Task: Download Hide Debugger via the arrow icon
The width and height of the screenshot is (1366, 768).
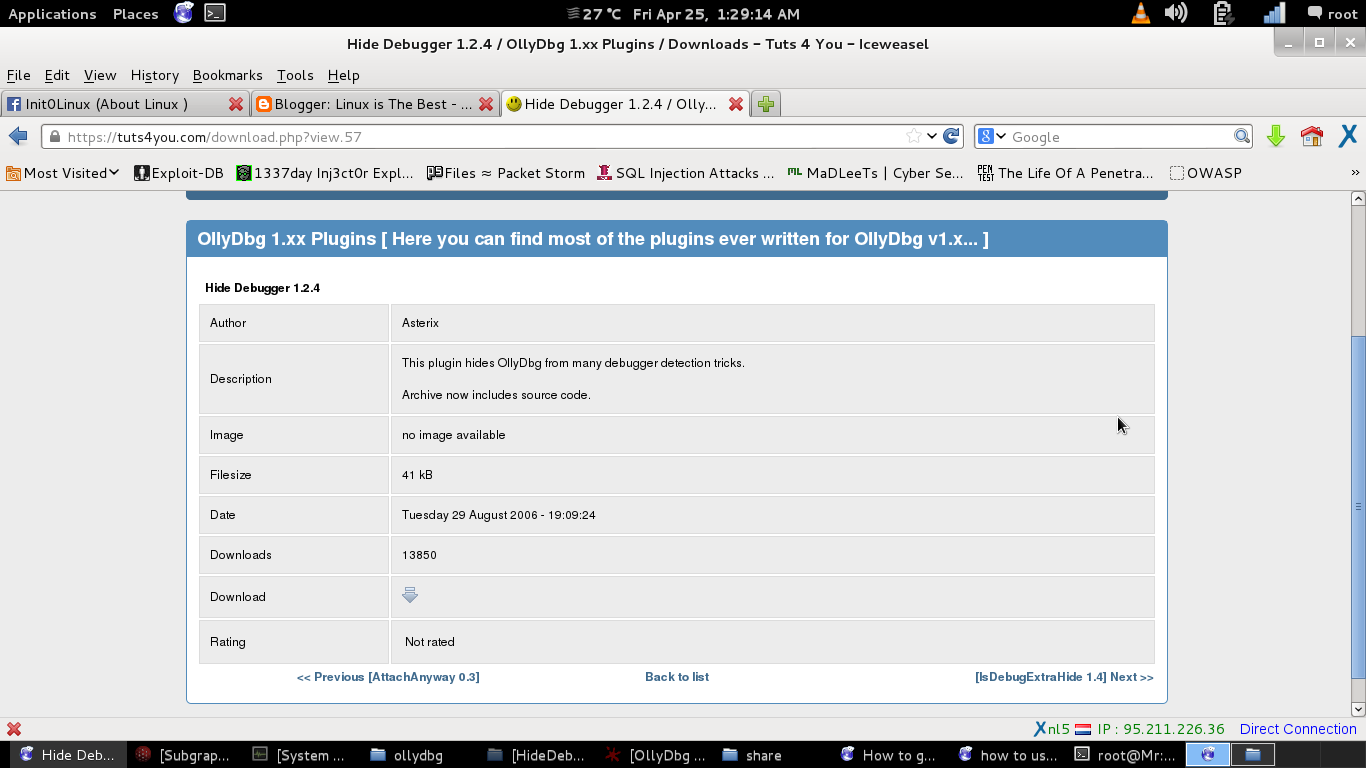Action: coord(410,595)
